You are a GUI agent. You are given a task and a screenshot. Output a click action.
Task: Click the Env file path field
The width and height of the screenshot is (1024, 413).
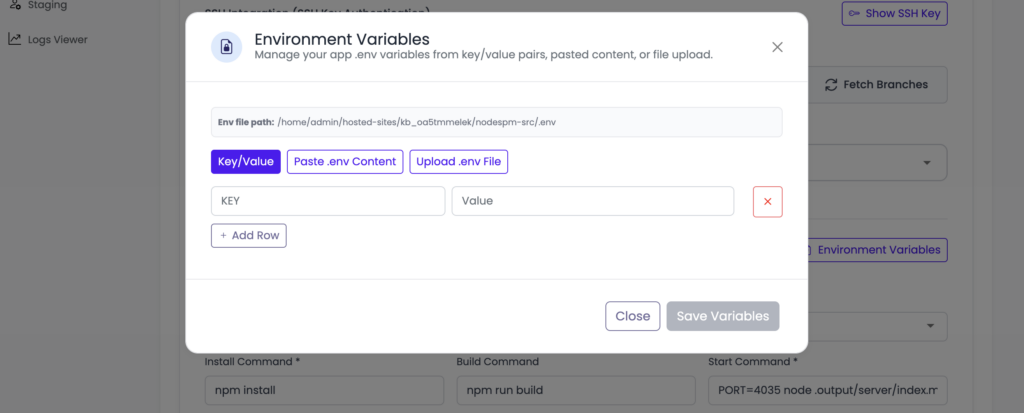pos(496,122)
